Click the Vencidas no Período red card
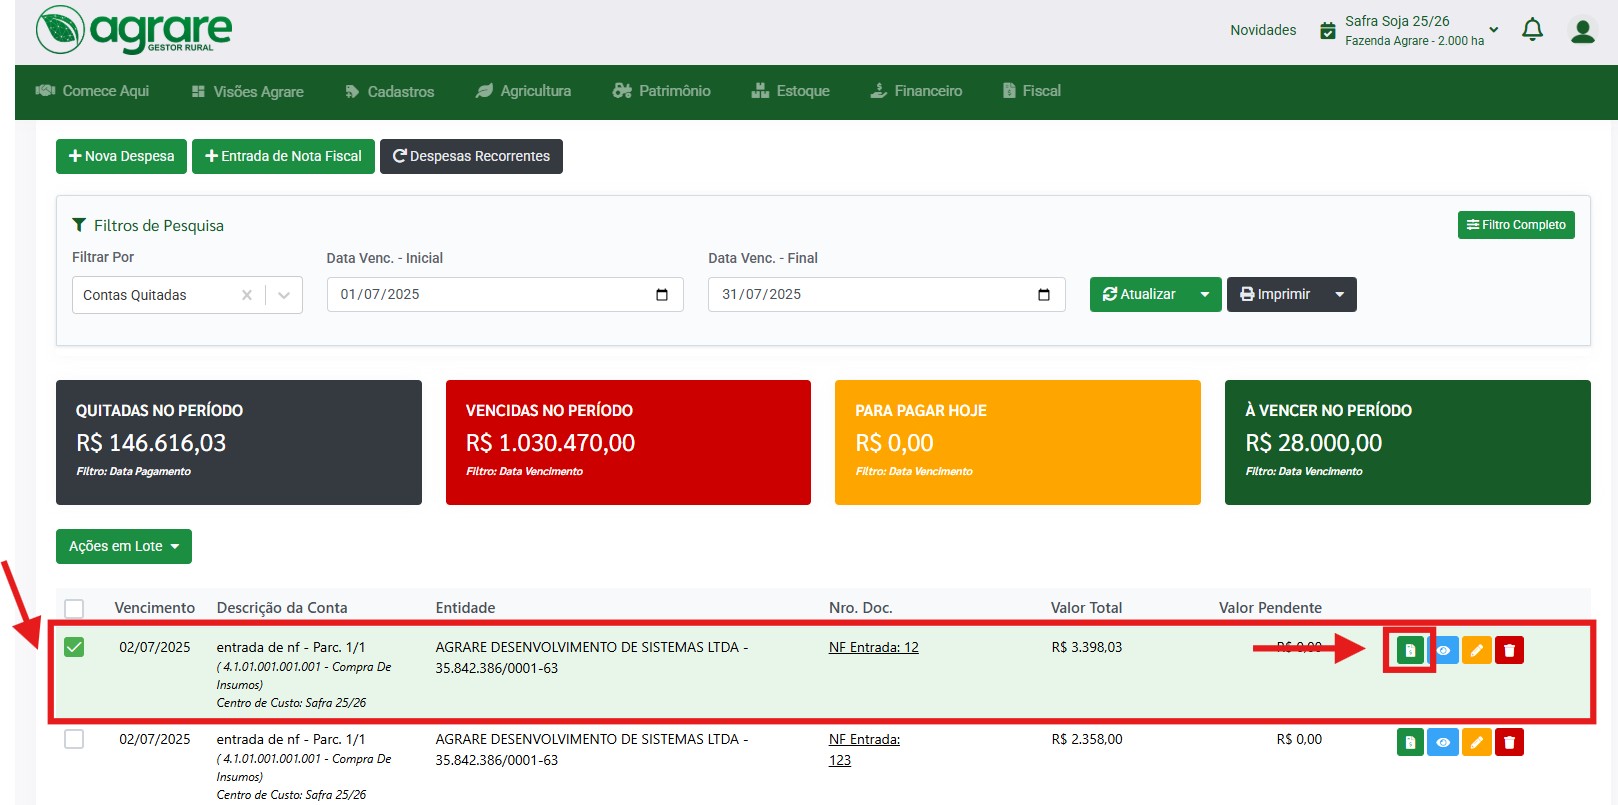1618x805 pixels. pos(628,442)
